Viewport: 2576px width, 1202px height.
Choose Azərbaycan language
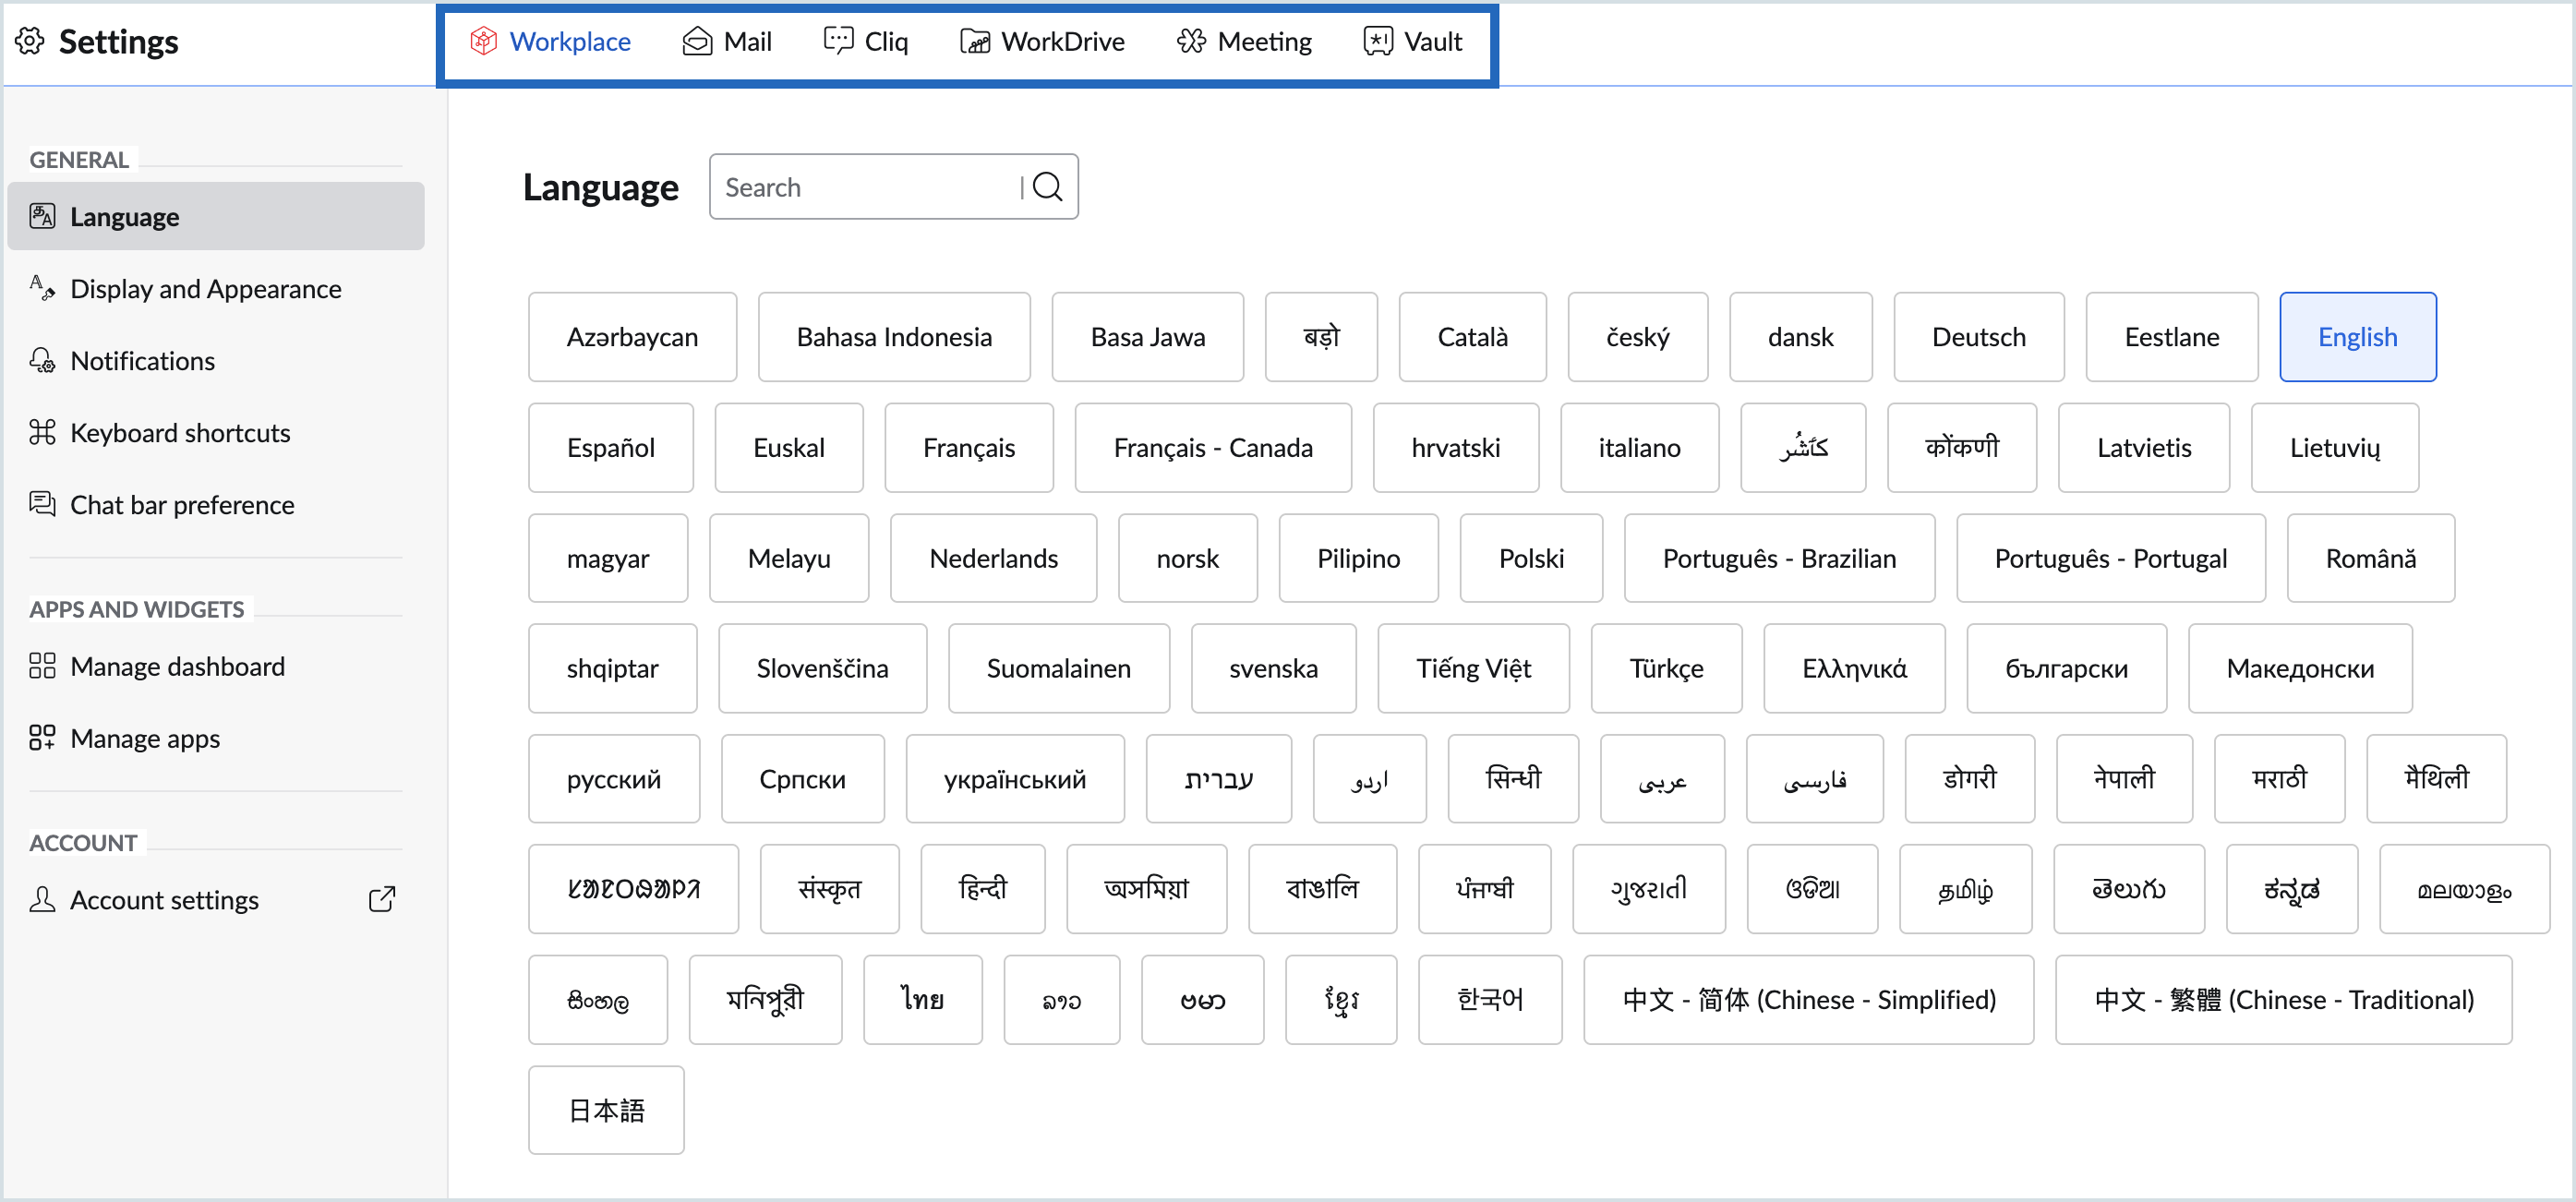[632, 337]
